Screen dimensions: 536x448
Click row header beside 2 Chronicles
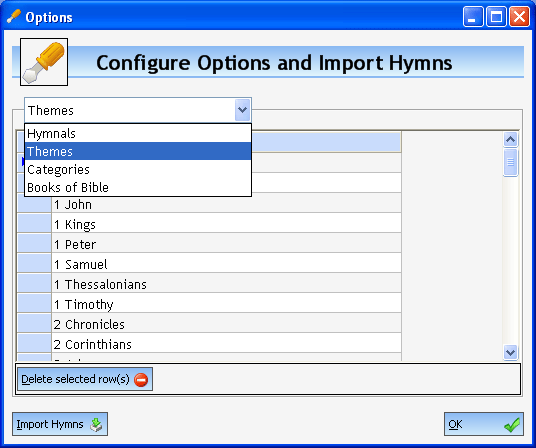(x=34, y=324)
